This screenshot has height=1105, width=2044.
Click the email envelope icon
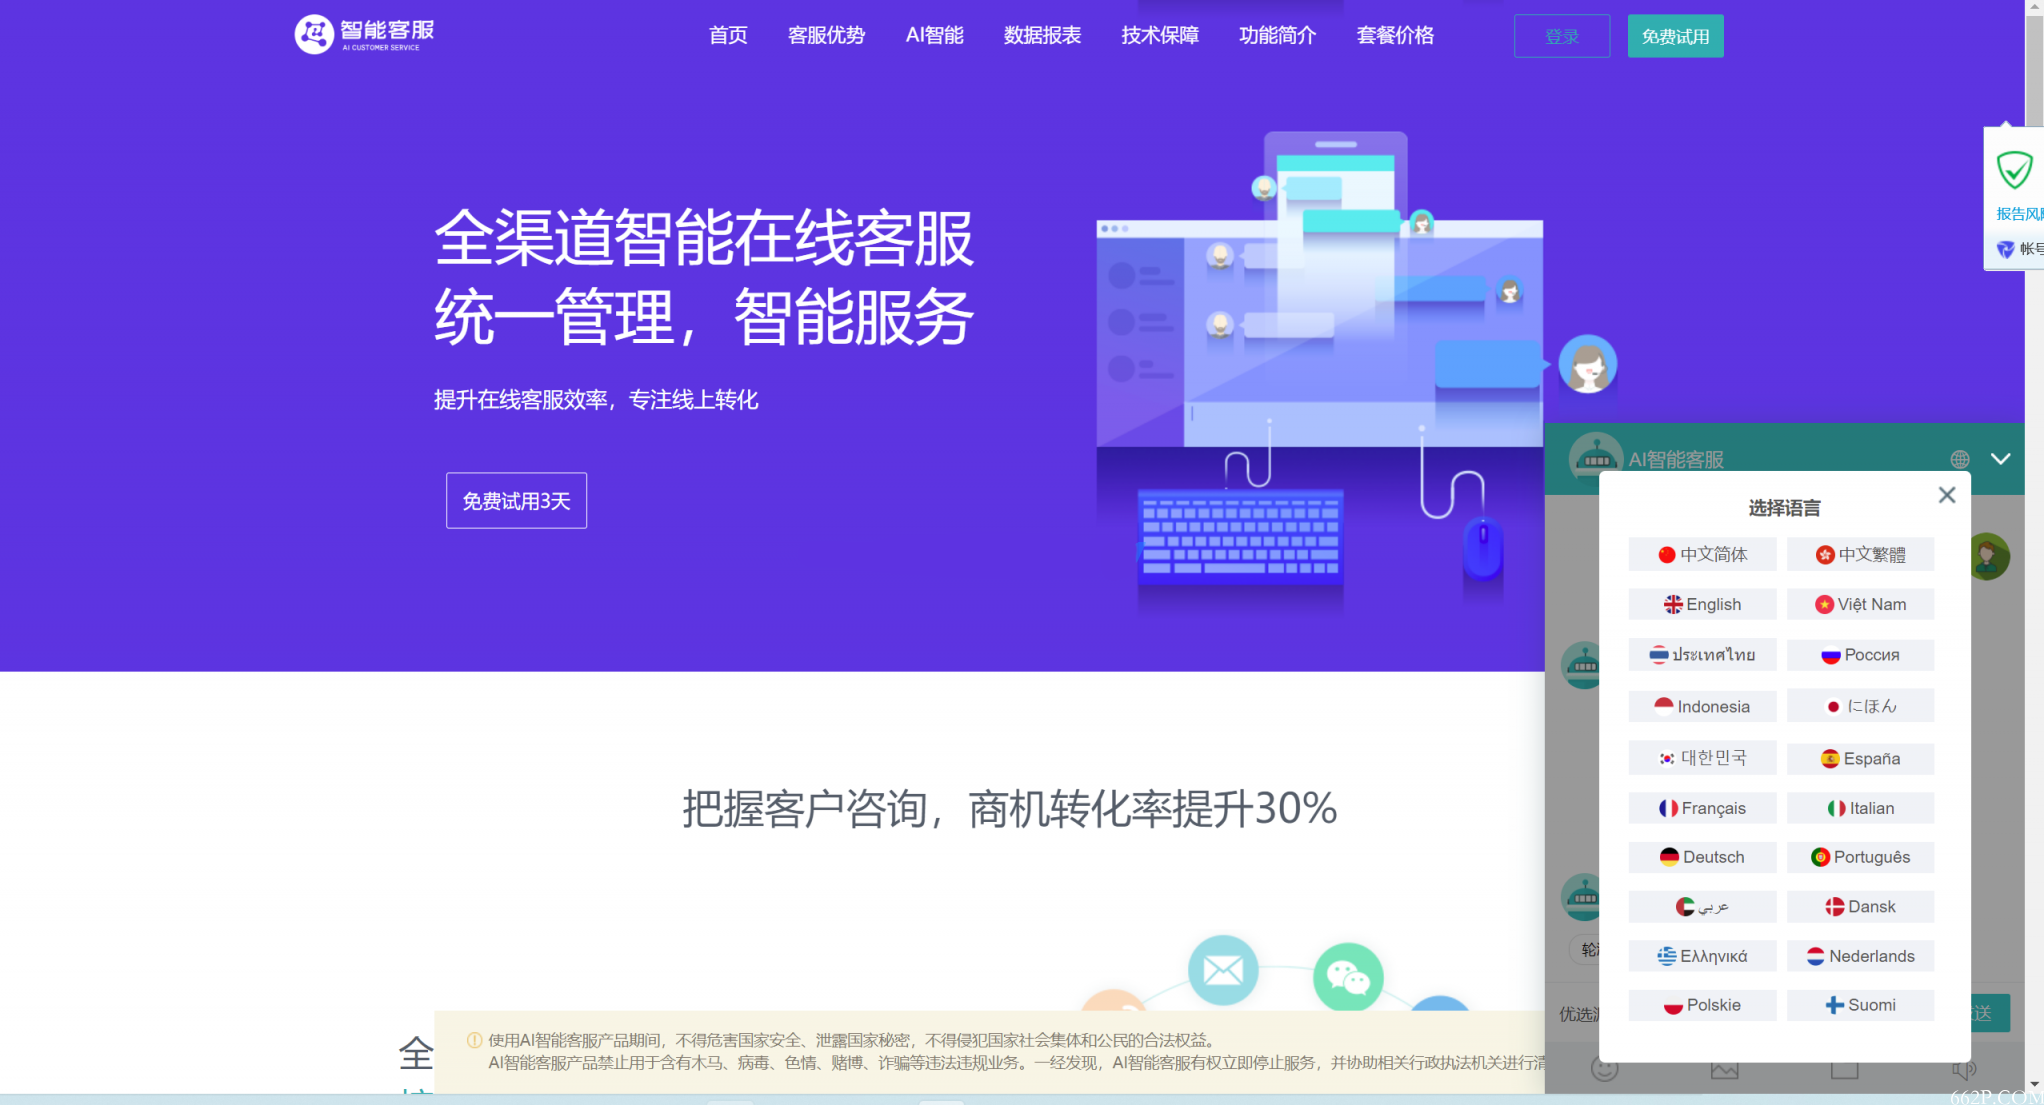(1221, 968)
